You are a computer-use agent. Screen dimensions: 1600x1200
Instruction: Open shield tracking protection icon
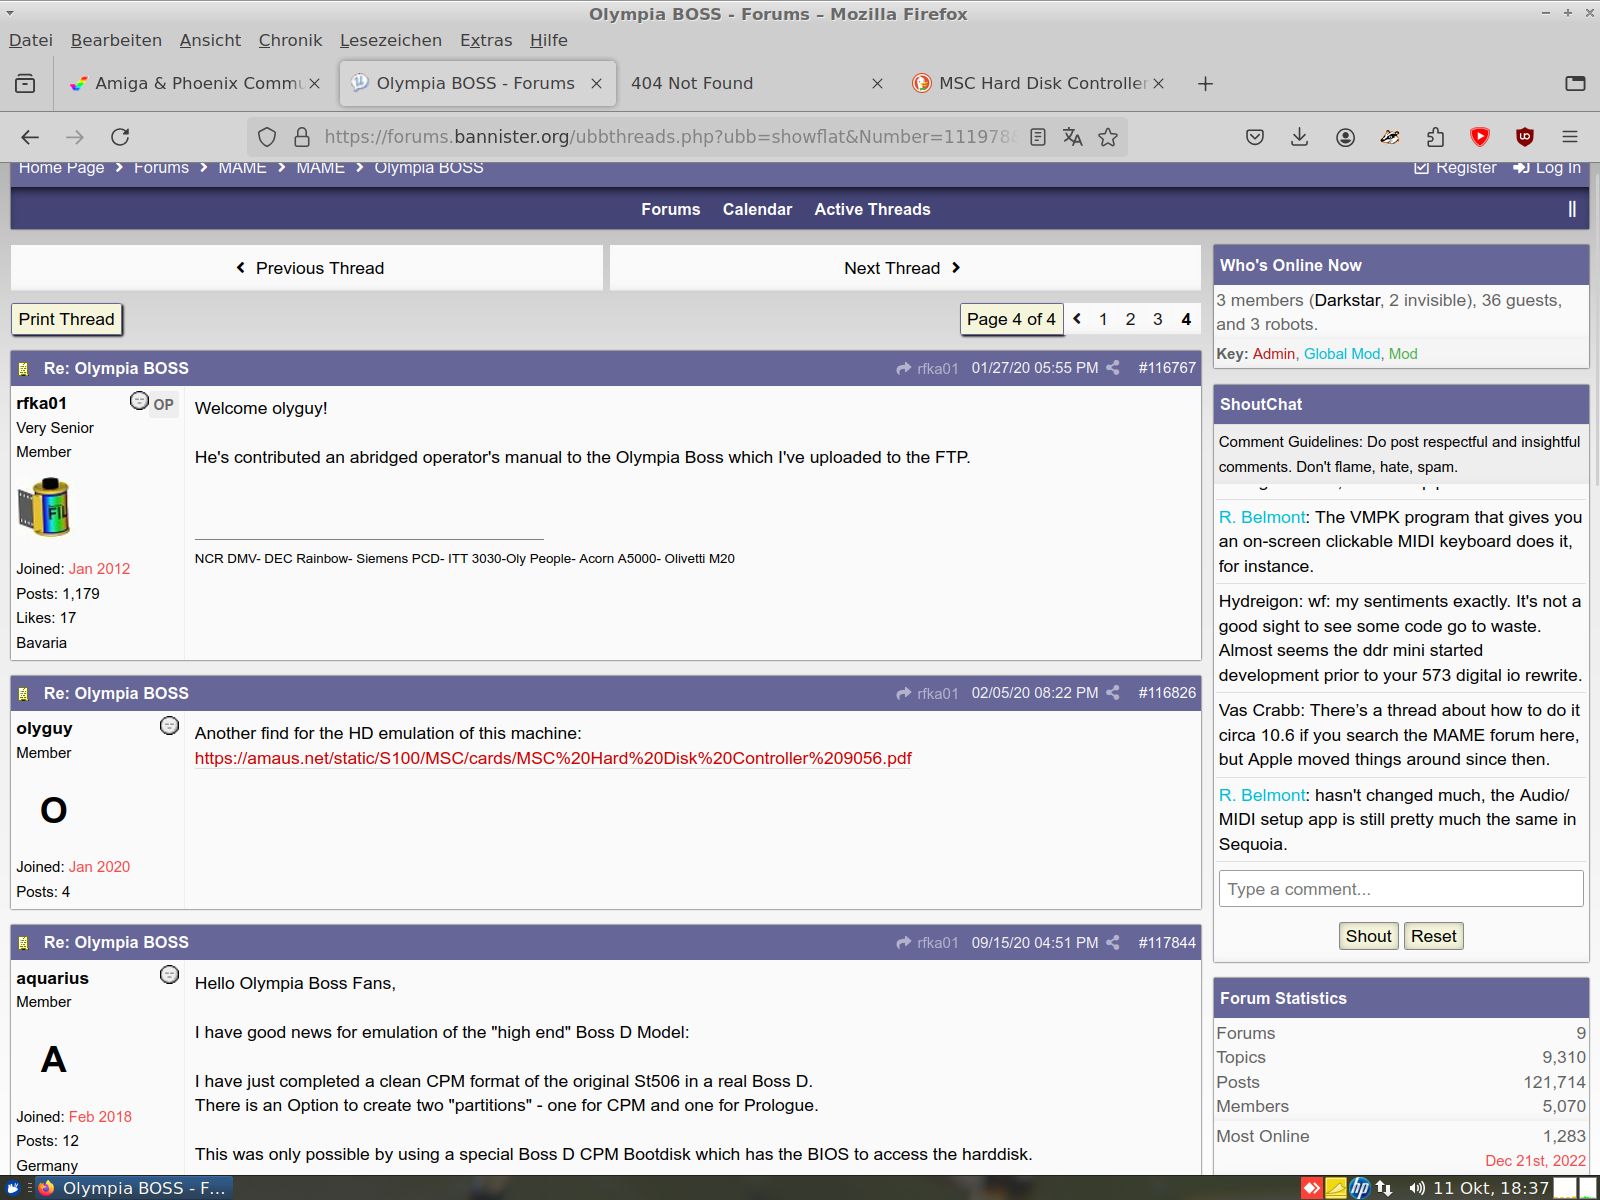[x=267, y=137]
